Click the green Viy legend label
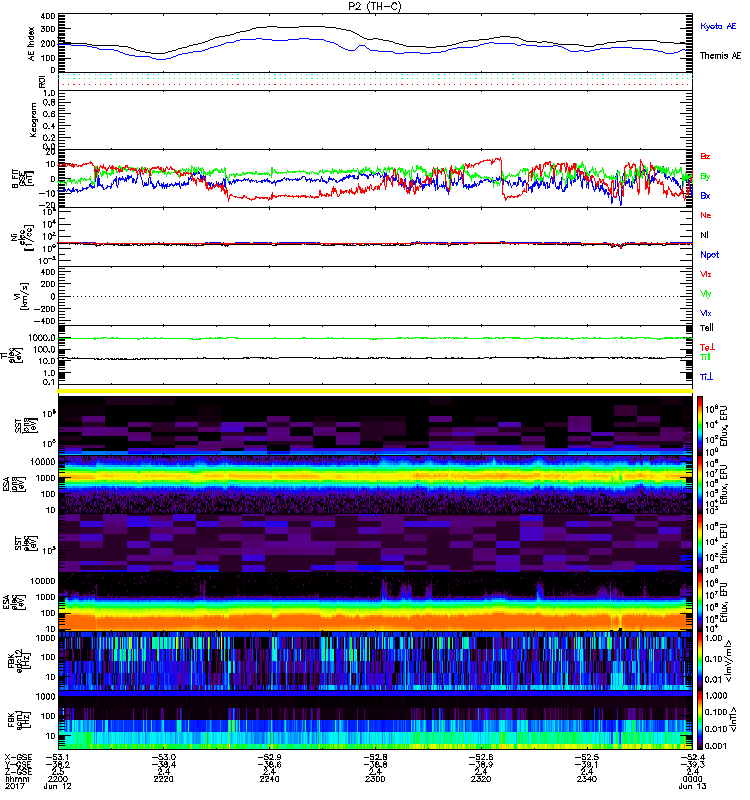Image resolution: width=750 pixels, height=800 pixels. click(706, 294)
